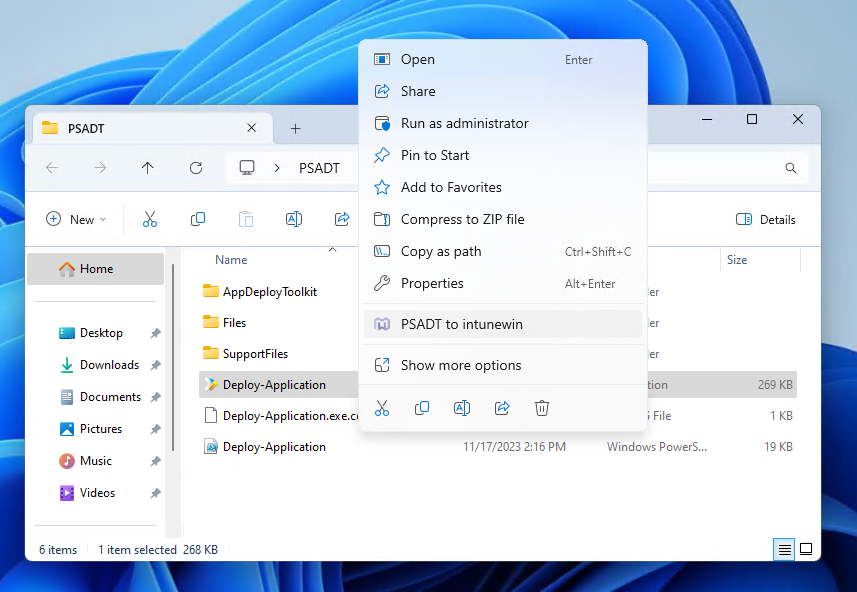
Task: Switch to large thumbnails view icon
Action: click(806, 549)
